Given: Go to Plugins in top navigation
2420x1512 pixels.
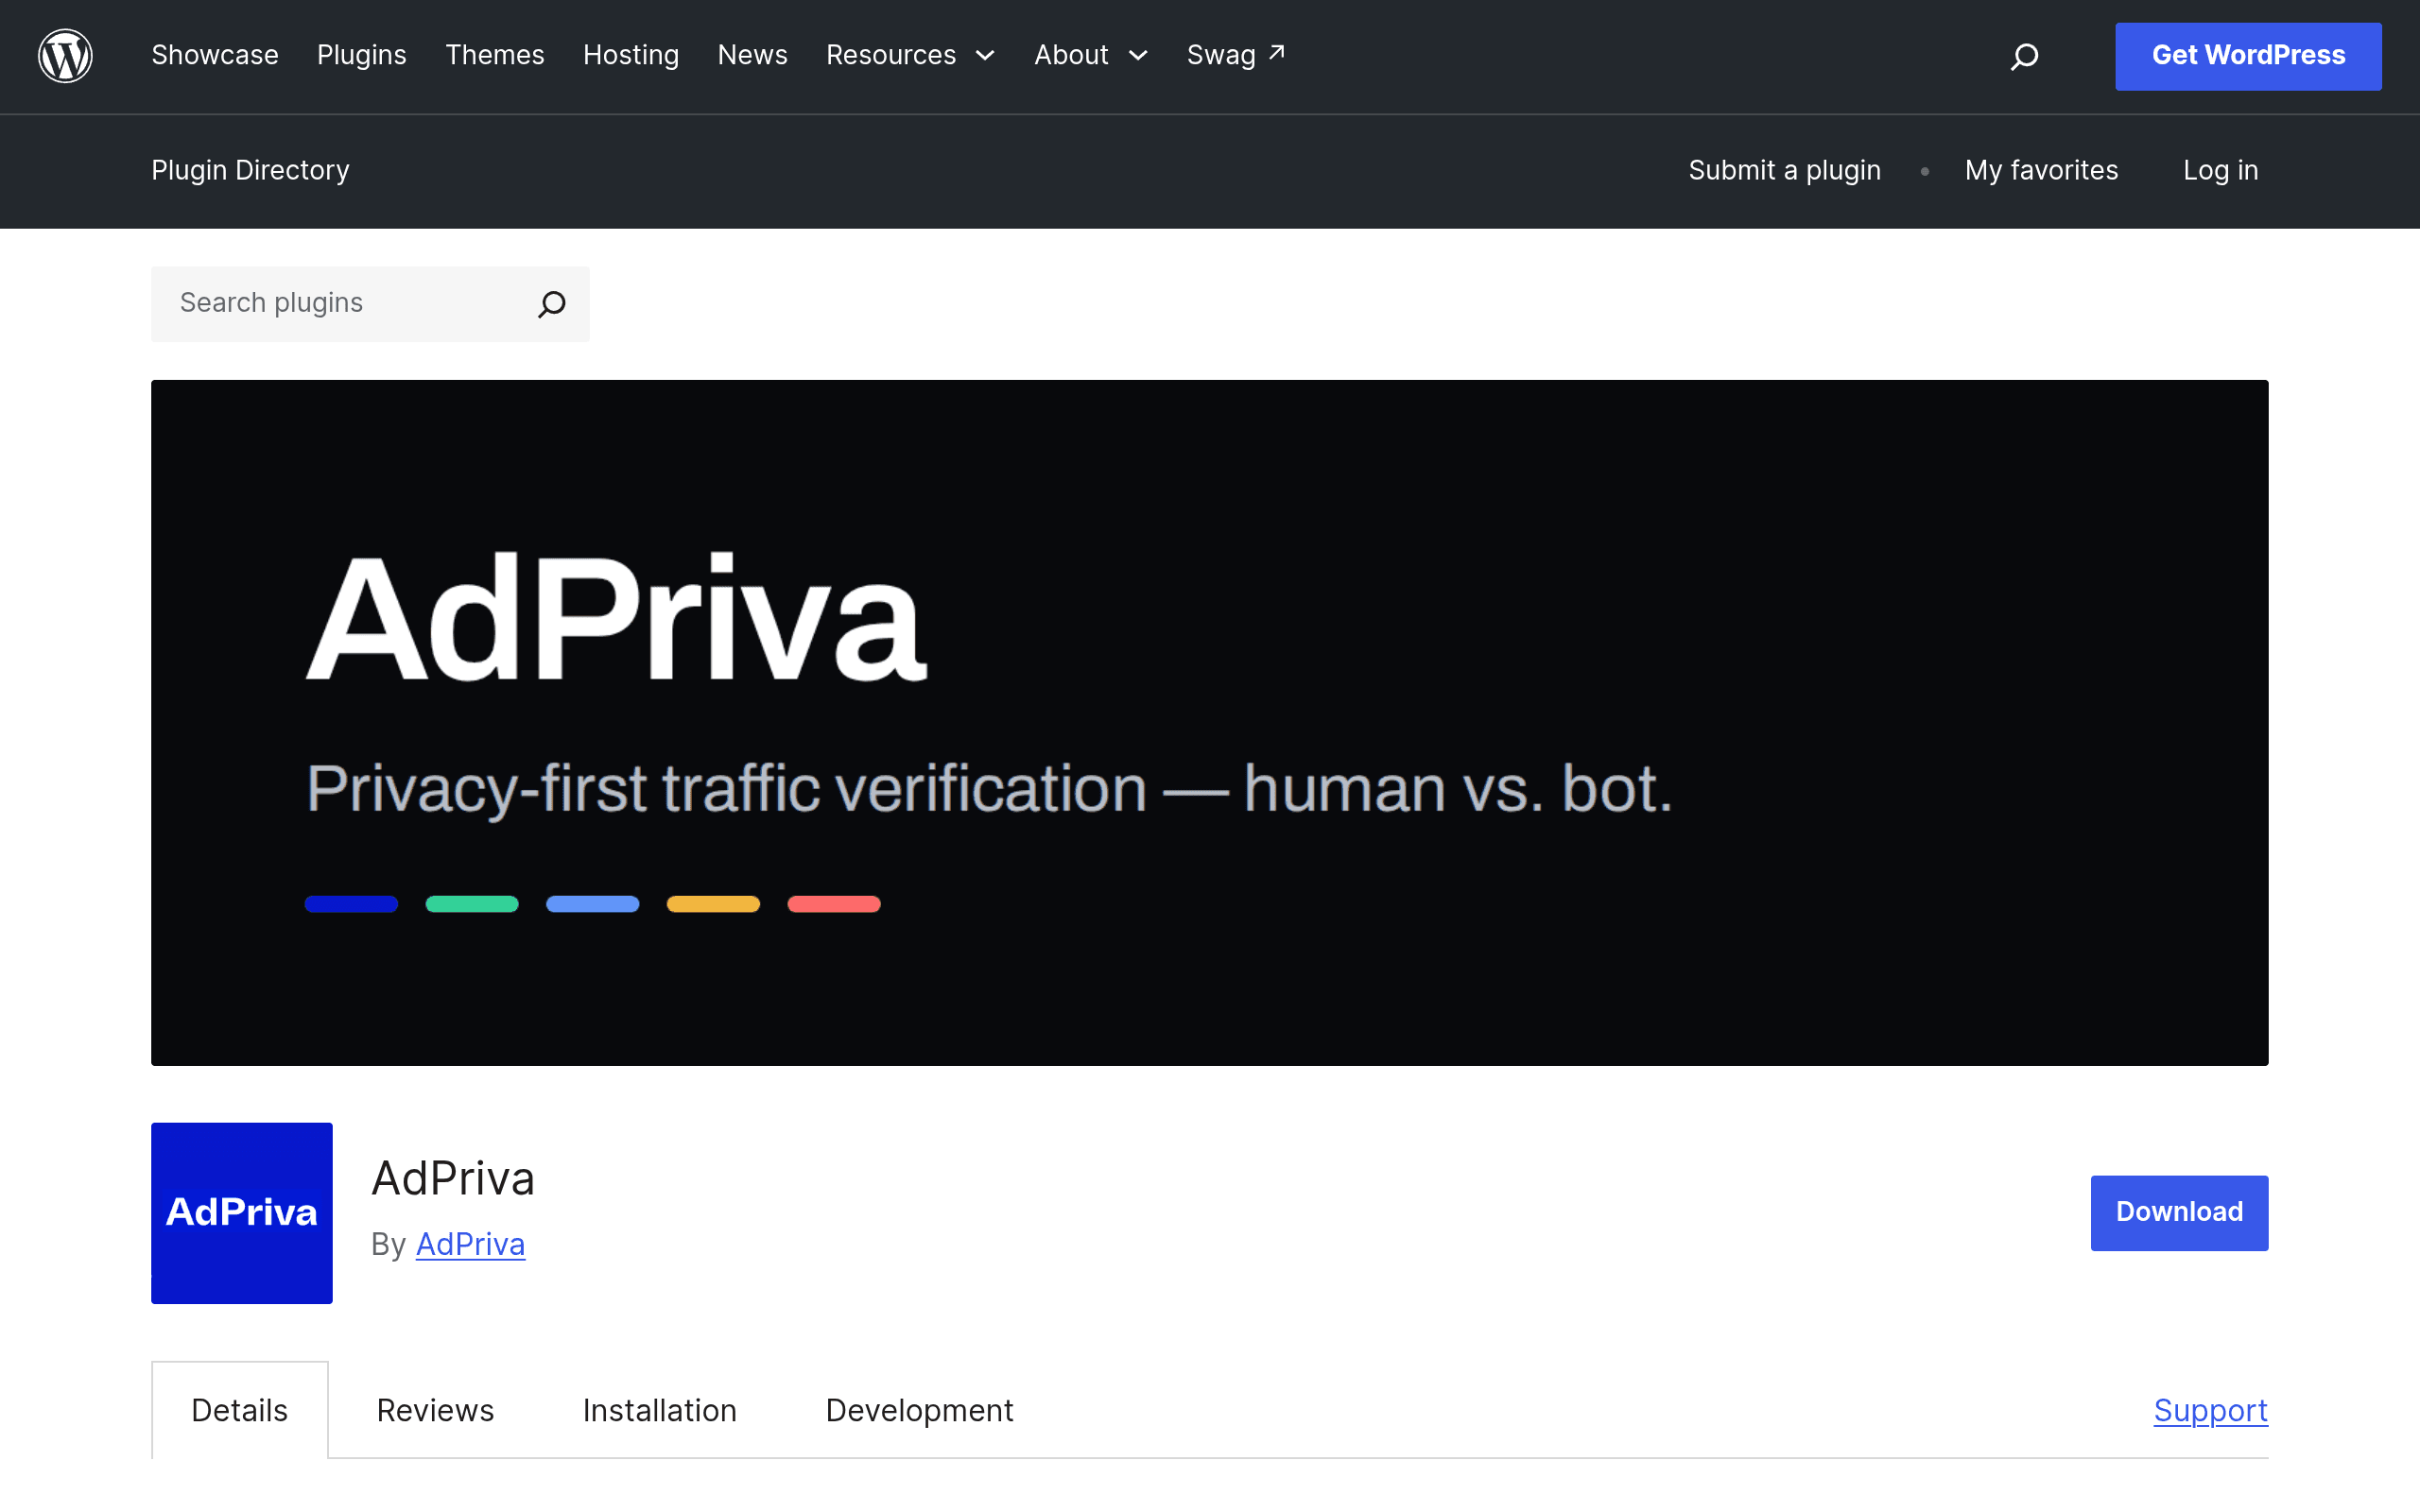Looking at the screenshot, I should pyautogui.click(x=362, y=55).
